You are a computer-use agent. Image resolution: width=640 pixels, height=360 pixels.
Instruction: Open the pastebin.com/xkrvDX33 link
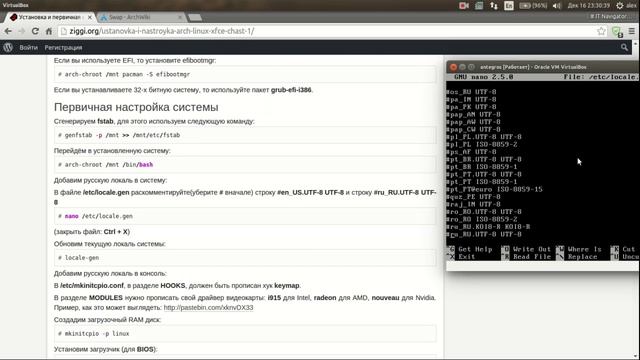pyautogui.click(x=208, y=307)
